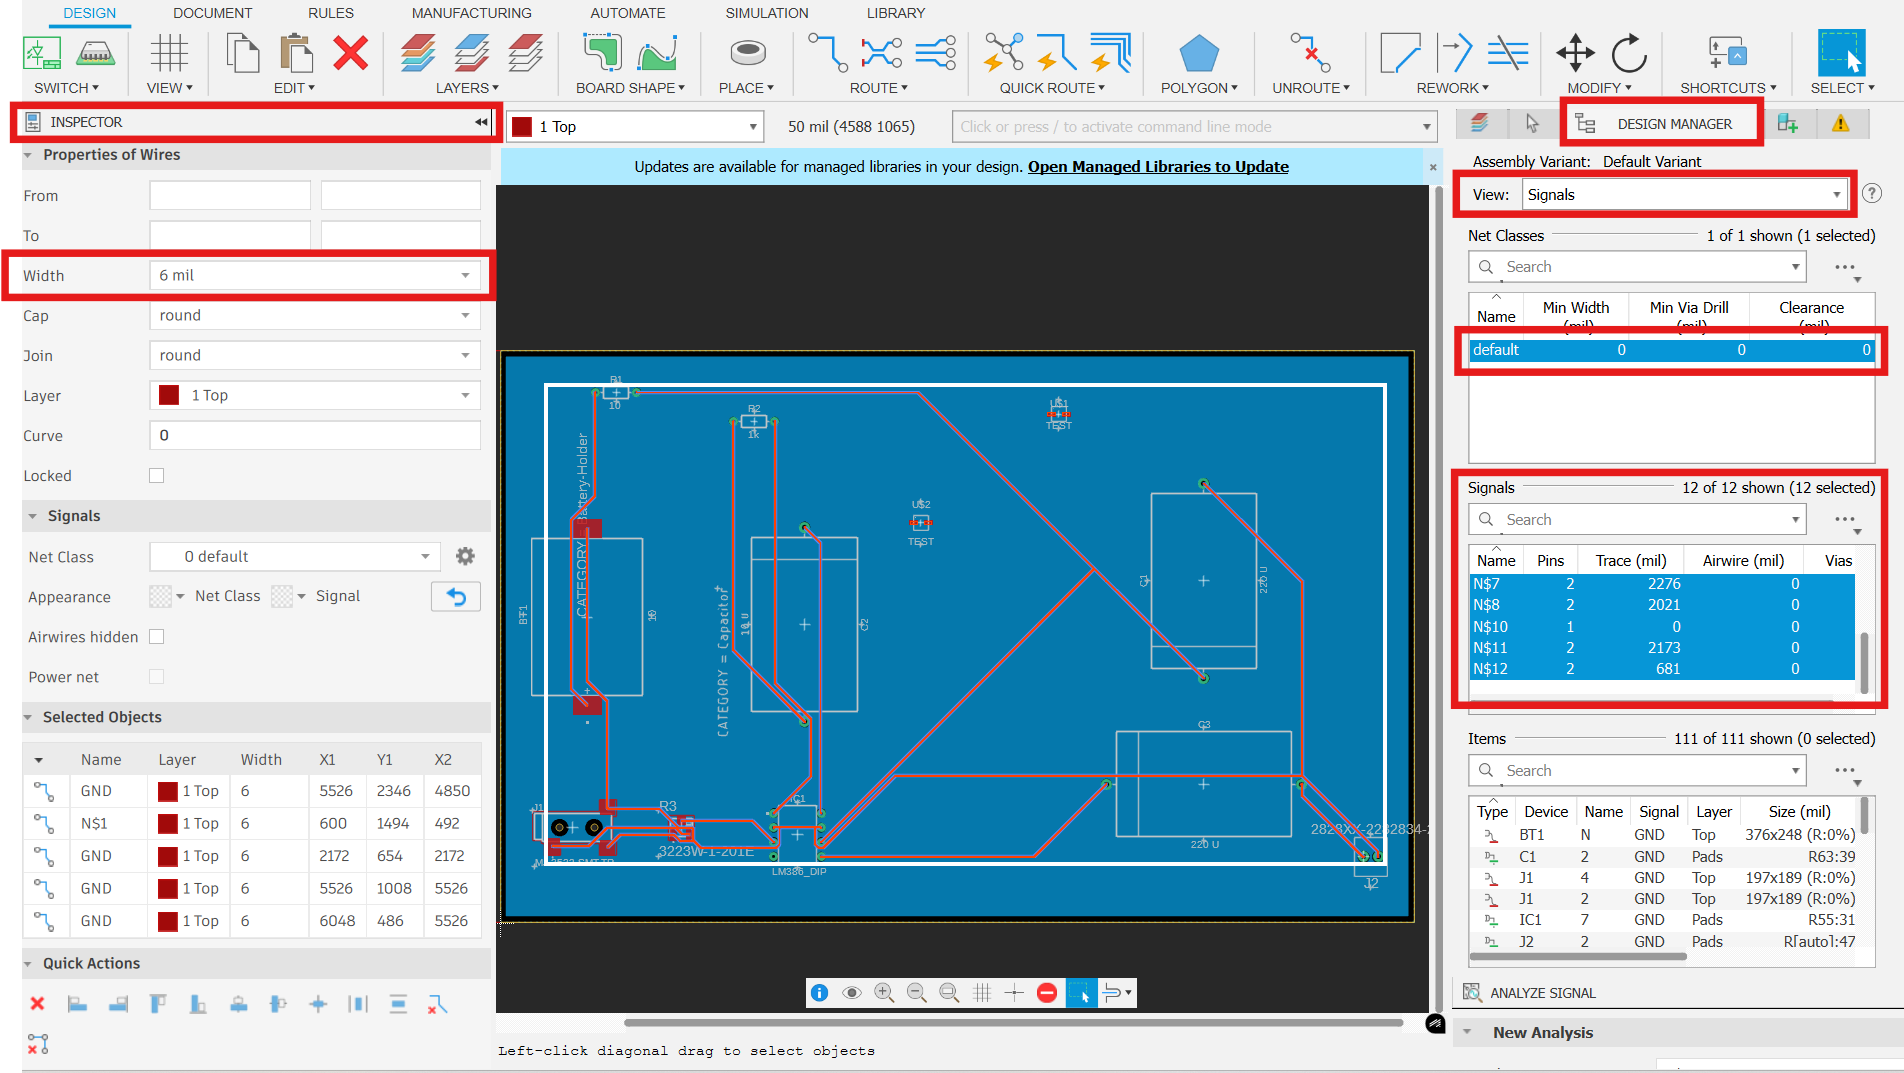Toggle the Power net checkbox
This screenshot has width=1904, height=1073.
156,676
